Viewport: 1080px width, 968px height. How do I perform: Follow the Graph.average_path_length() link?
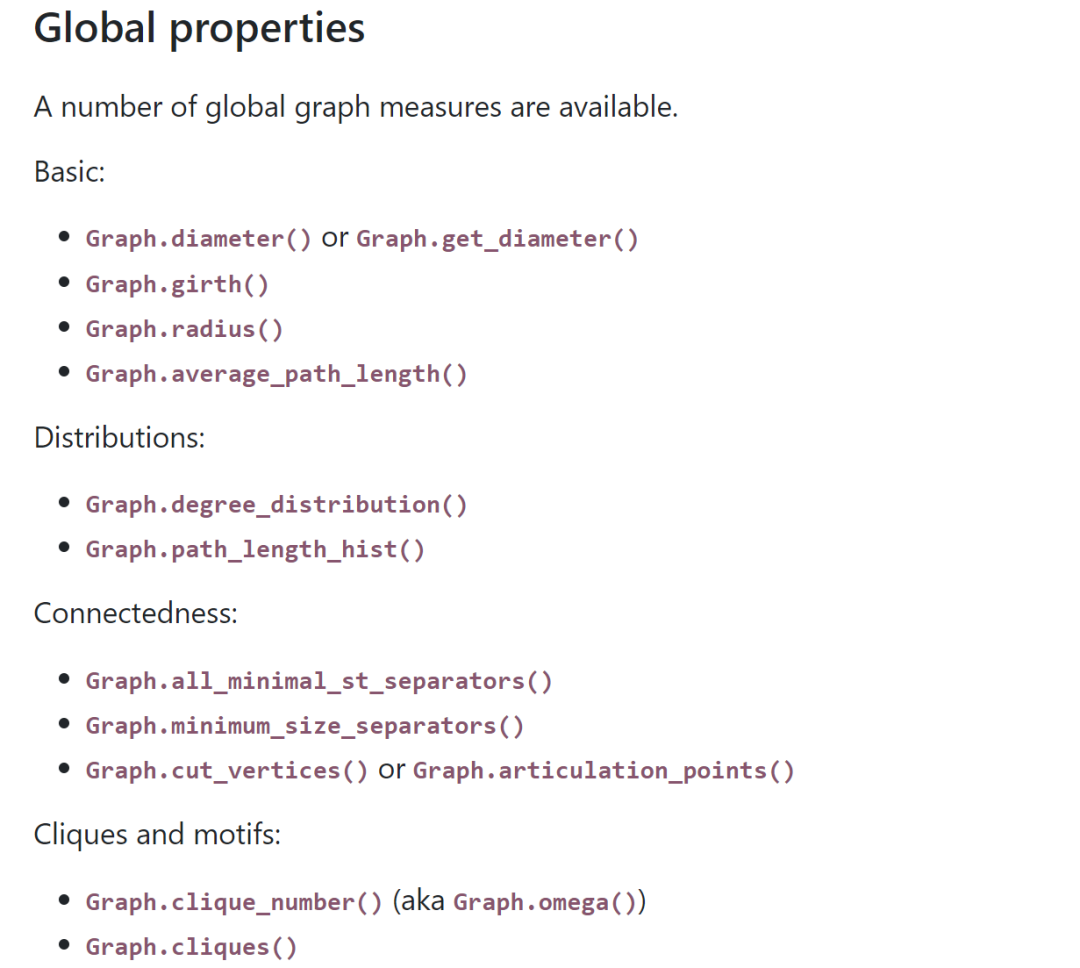[276, 374]
